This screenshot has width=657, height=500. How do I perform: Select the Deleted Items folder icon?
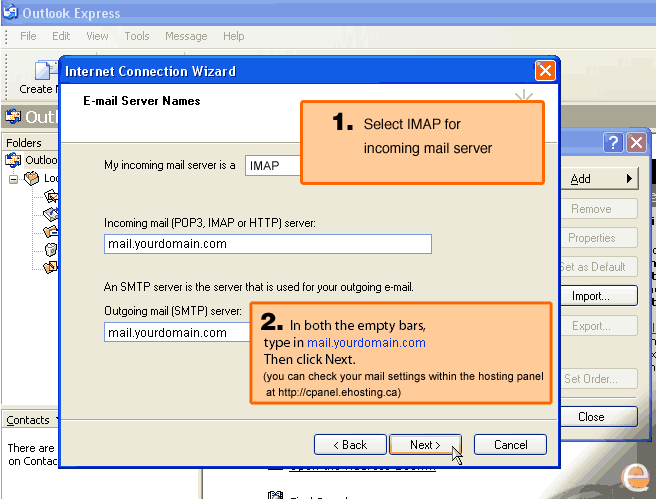pos(51,249)
